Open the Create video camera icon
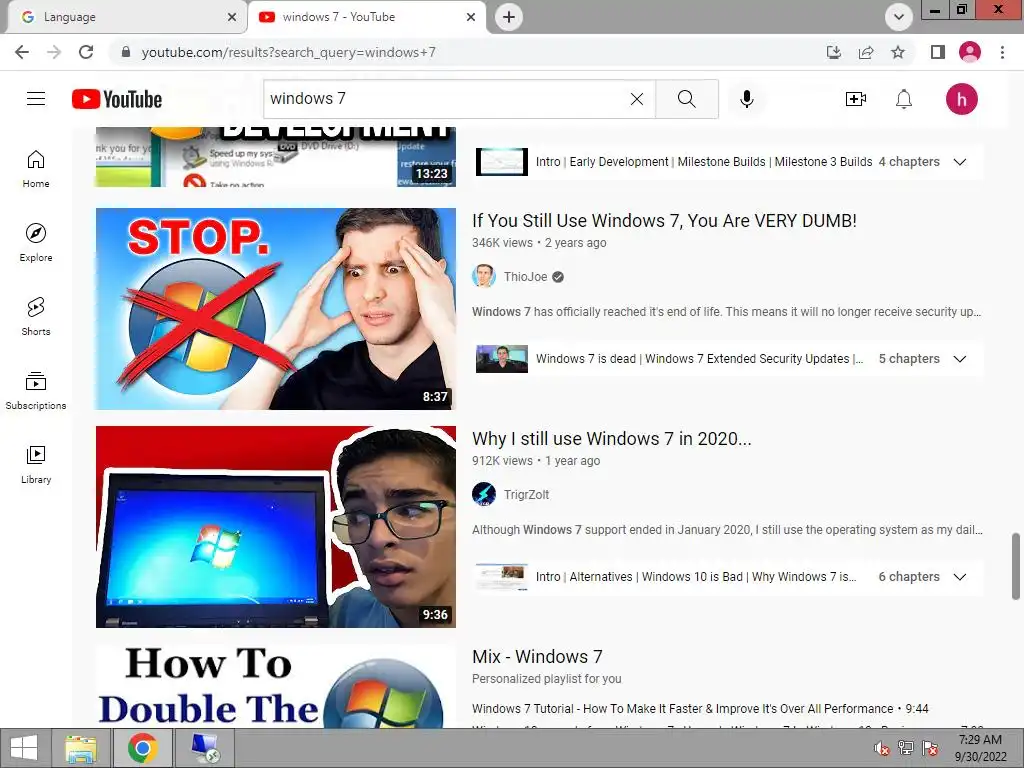This screenshot has width=1024, height=768. 856,99
